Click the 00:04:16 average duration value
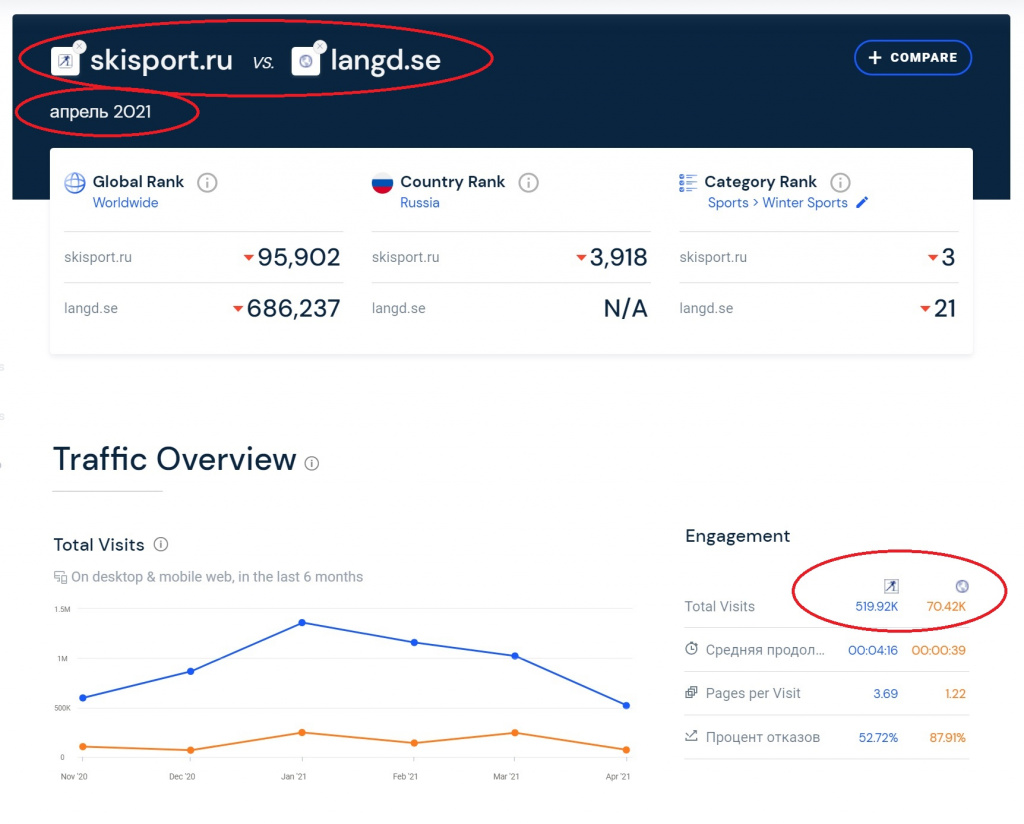The image size is (1024, 824). tap(872, 650)
